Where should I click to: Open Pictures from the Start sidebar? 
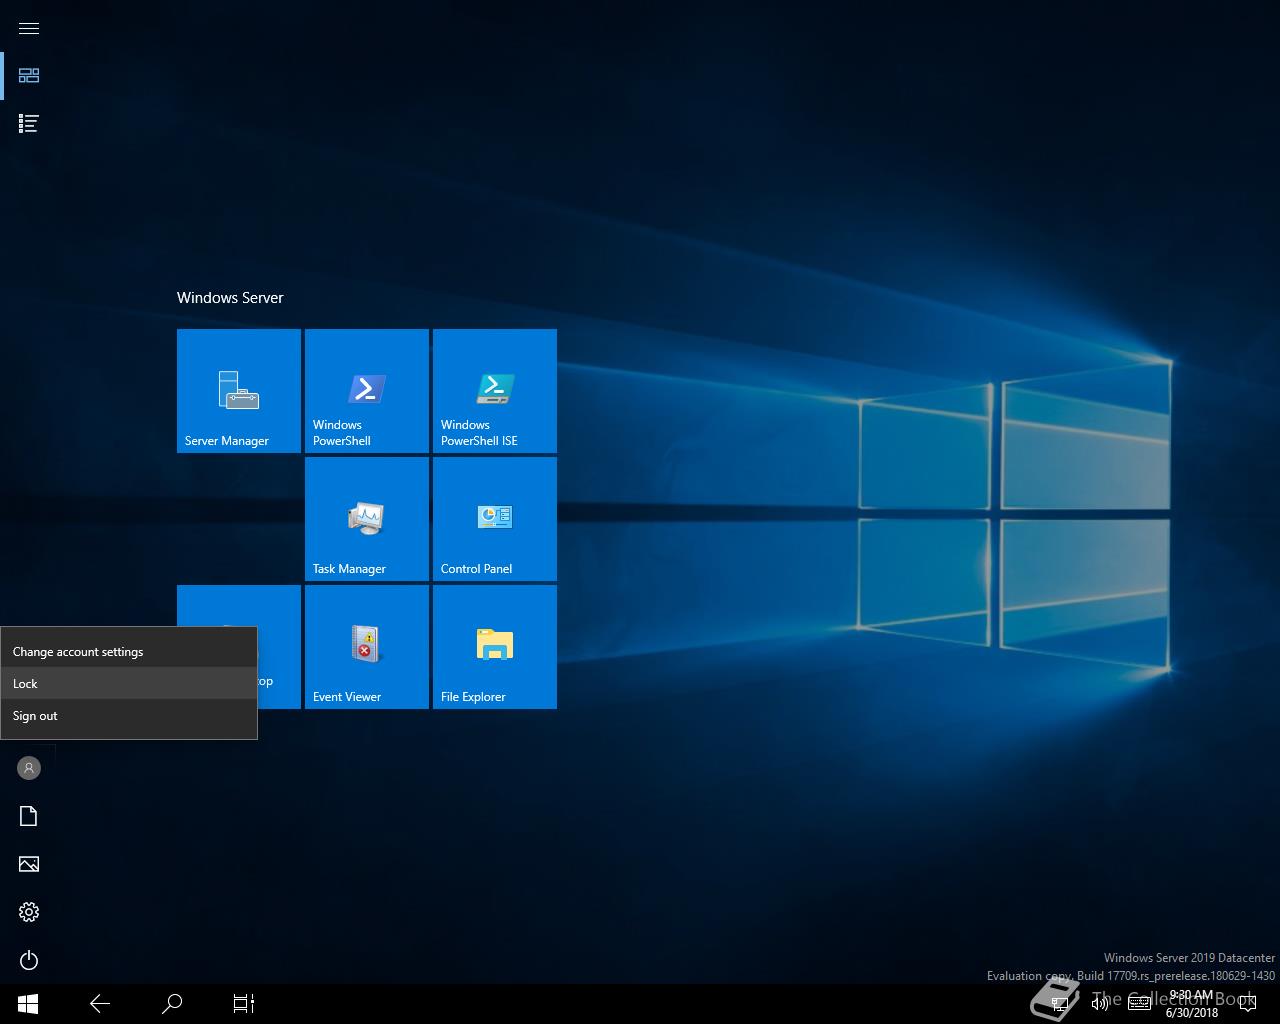pyautogui.click(x=29, y=864)
